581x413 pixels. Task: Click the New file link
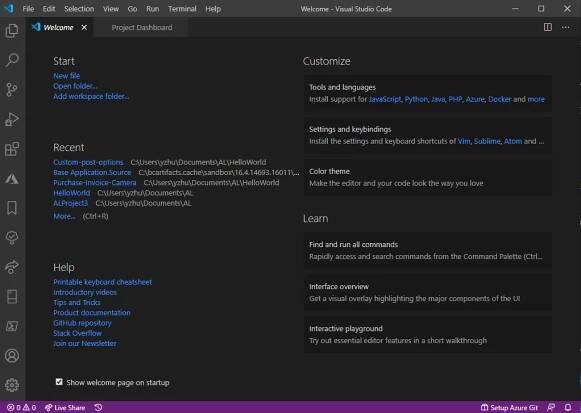coord(66,76)
